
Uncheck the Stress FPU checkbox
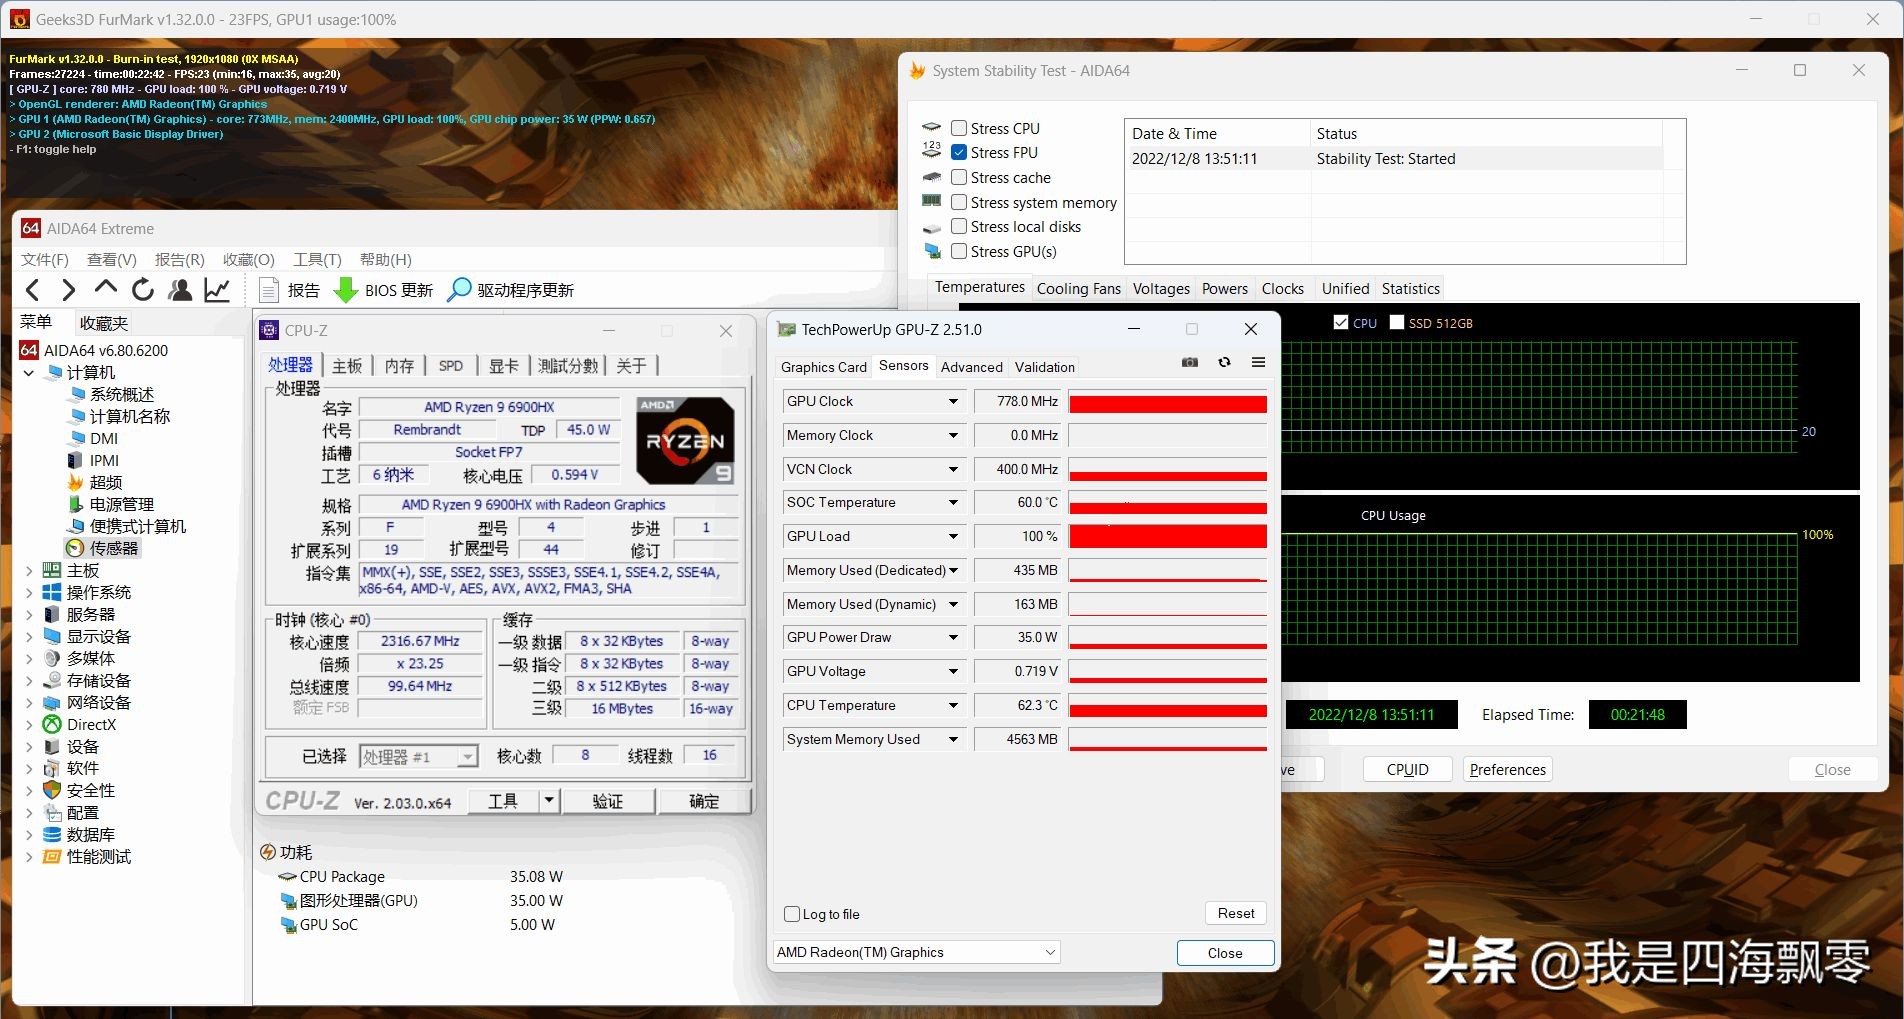tap(959, 153)
